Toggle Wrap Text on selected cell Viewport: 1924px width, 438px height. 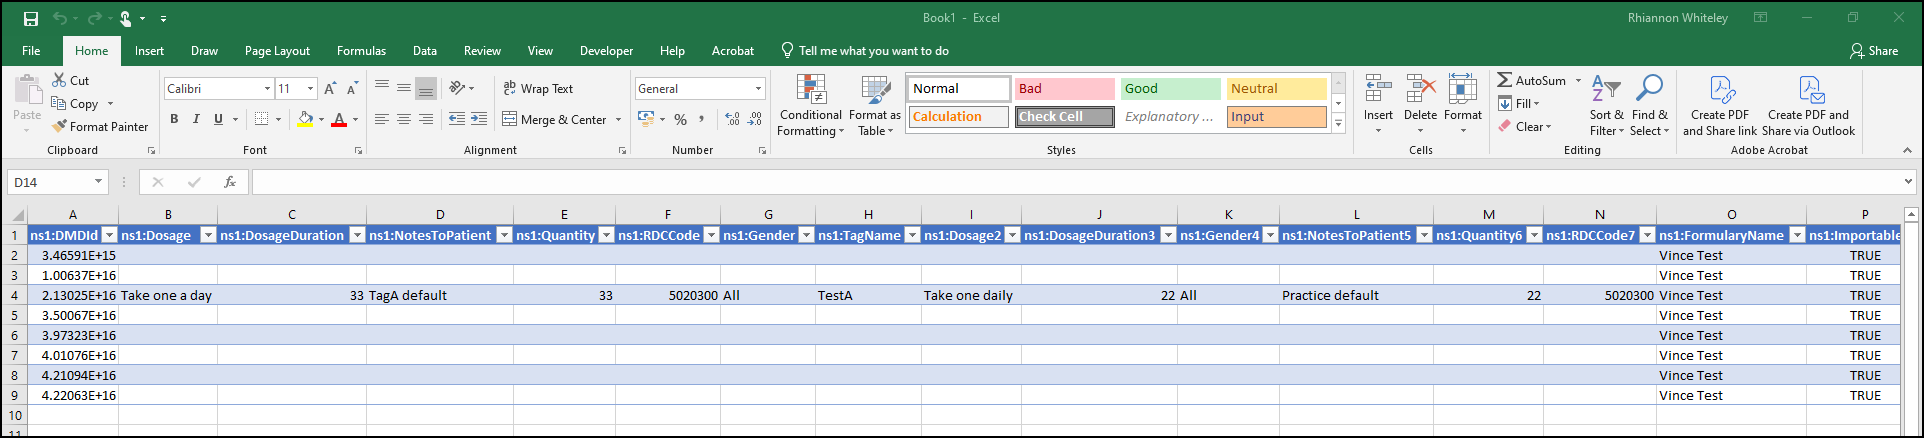(x=538, y=89)
